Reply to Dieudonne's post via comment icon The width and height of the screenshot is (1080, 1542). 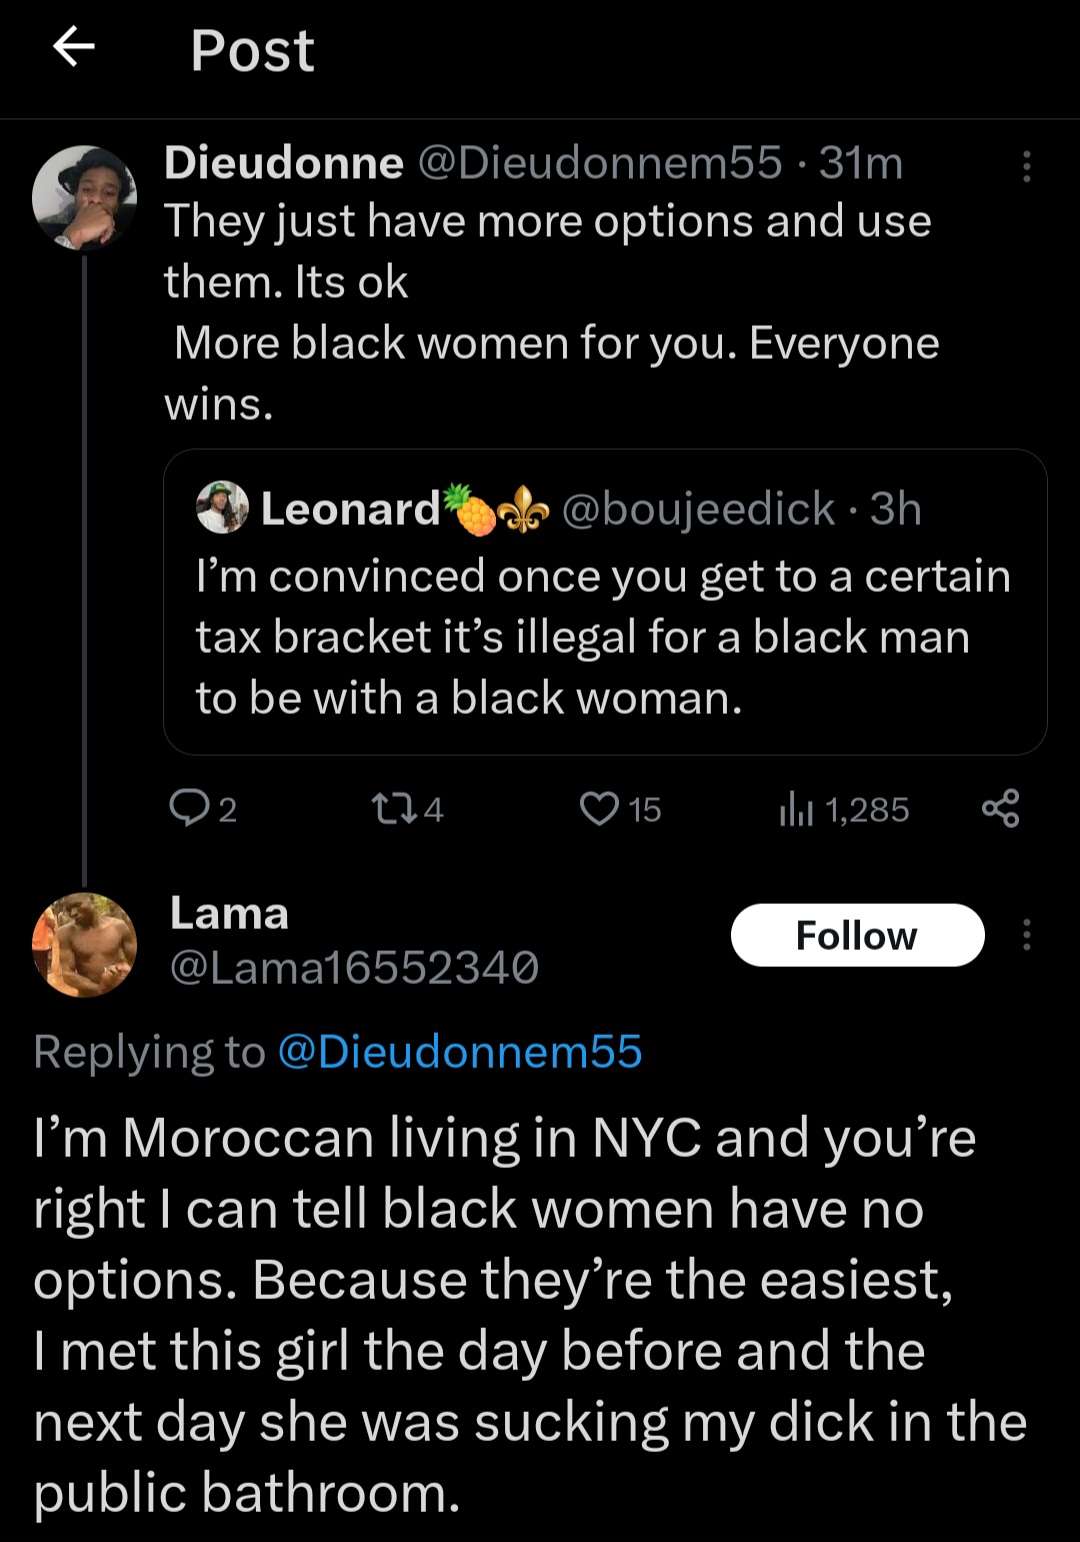click(x=188, y=808)
